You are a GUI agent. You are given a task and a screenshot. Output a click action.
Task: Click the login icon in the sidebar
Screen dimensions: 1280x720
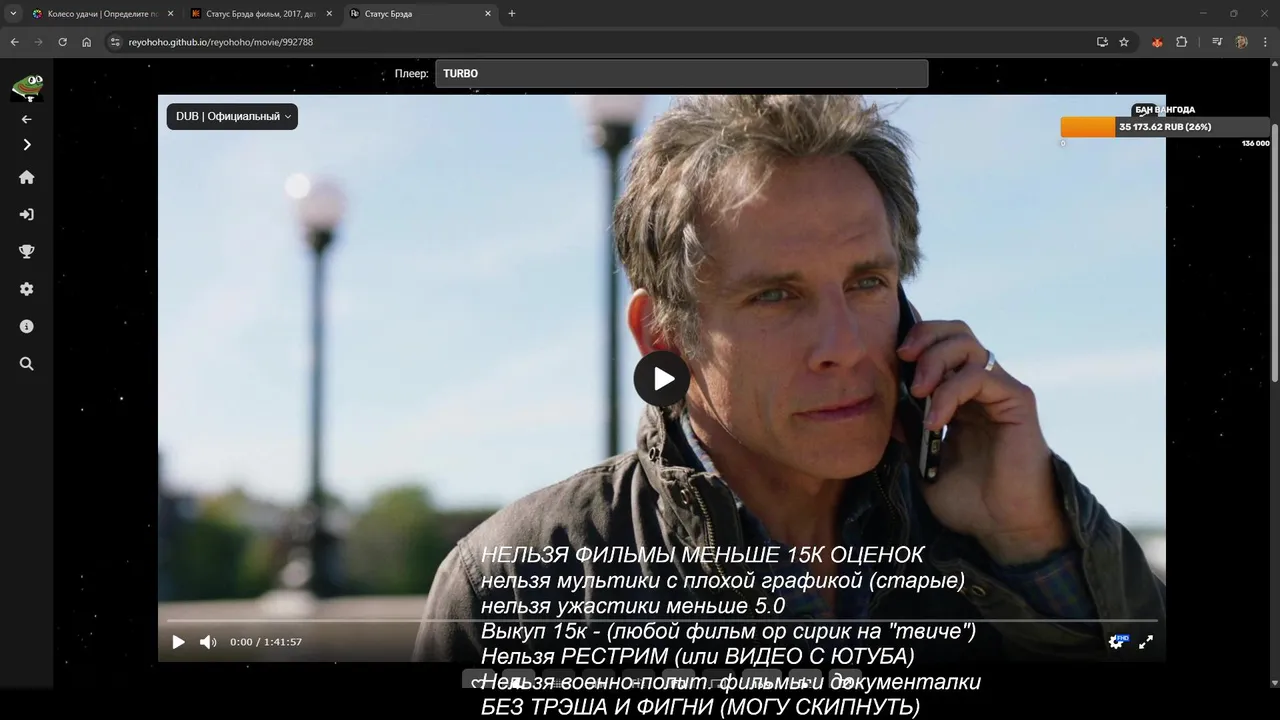[27, 214]
